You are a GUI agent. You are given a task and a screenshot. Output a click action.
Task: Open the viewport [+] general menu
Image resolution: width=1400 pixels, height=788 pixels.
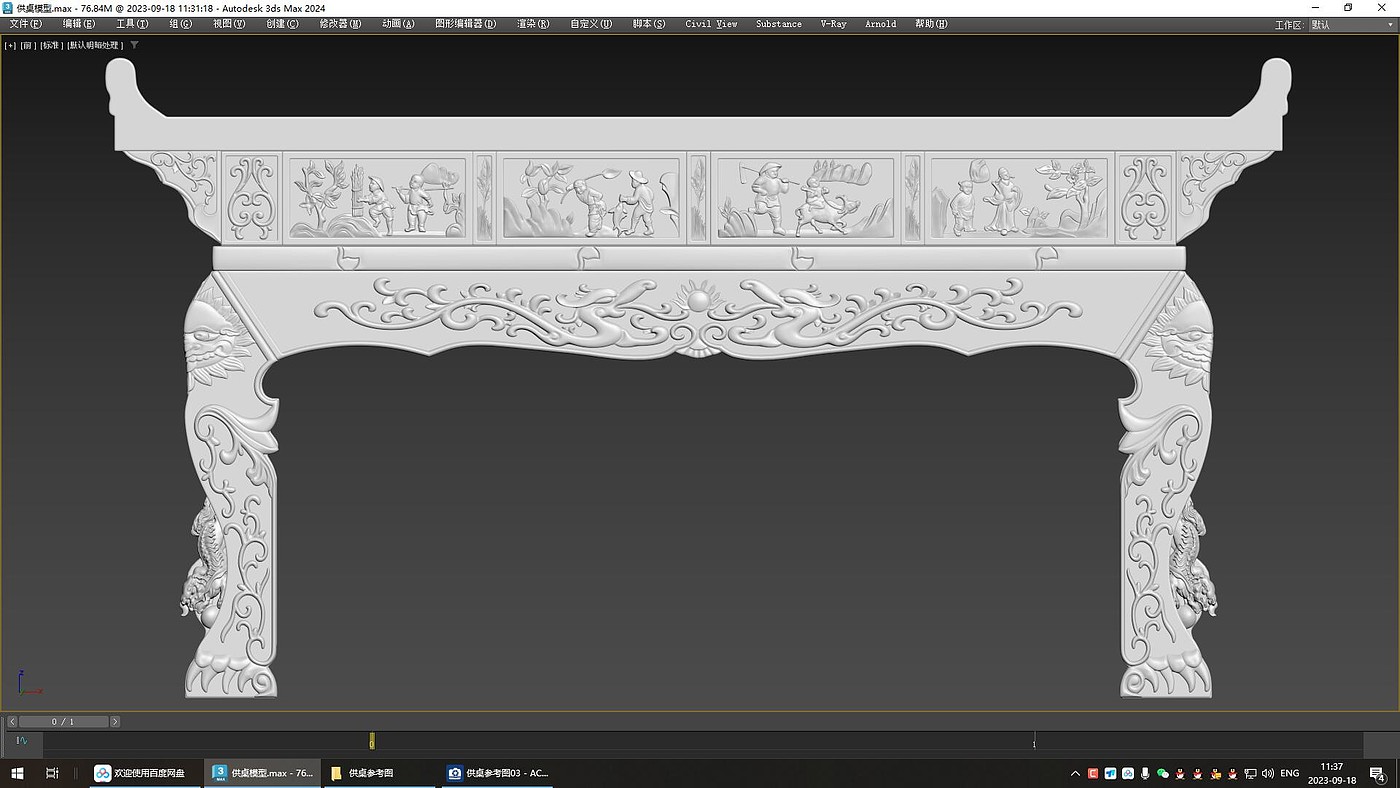pos(10,45)
